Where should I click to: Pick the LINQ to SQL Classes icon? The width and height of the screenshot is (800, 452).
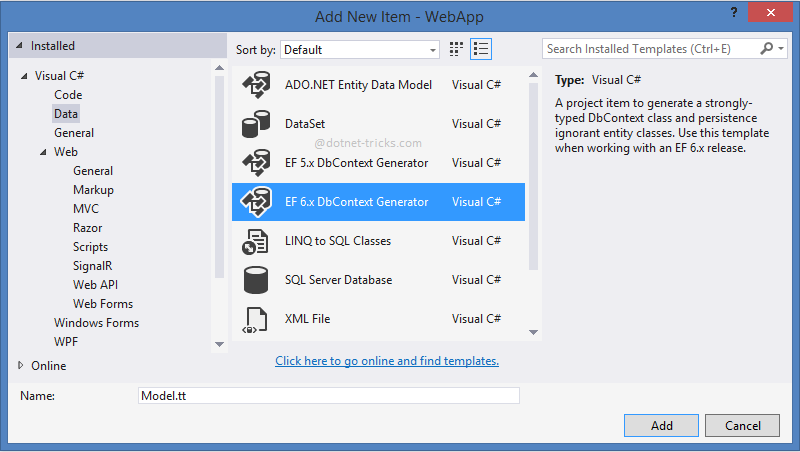tap(257, 241)
